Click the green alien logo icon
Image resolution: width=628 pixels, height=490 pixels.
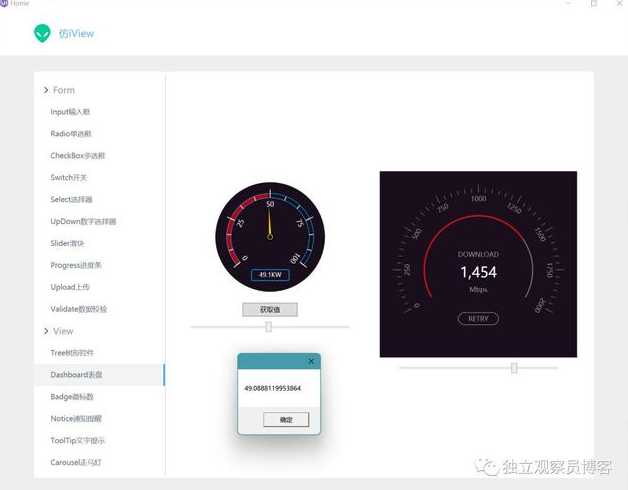42,33
